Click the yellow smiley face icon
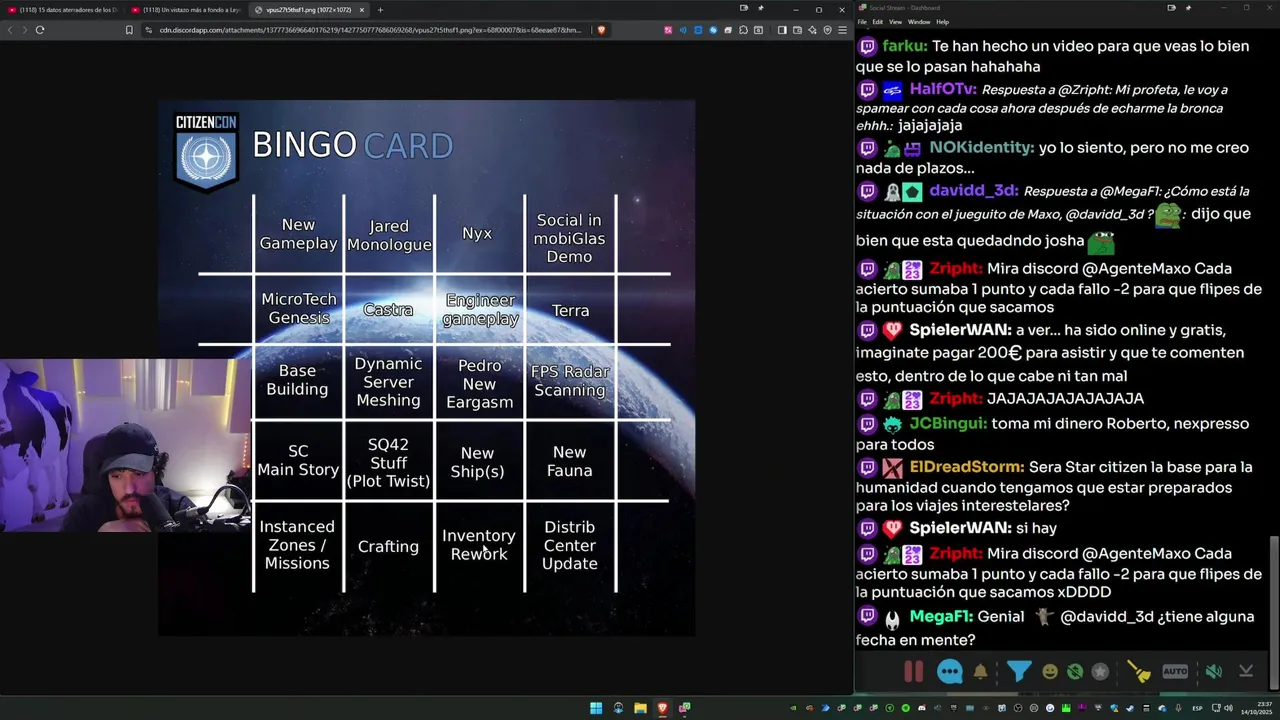Image resolution: width=1280 pixels, height=720 pixels. pyautogui.click(x=1049, y=672)
